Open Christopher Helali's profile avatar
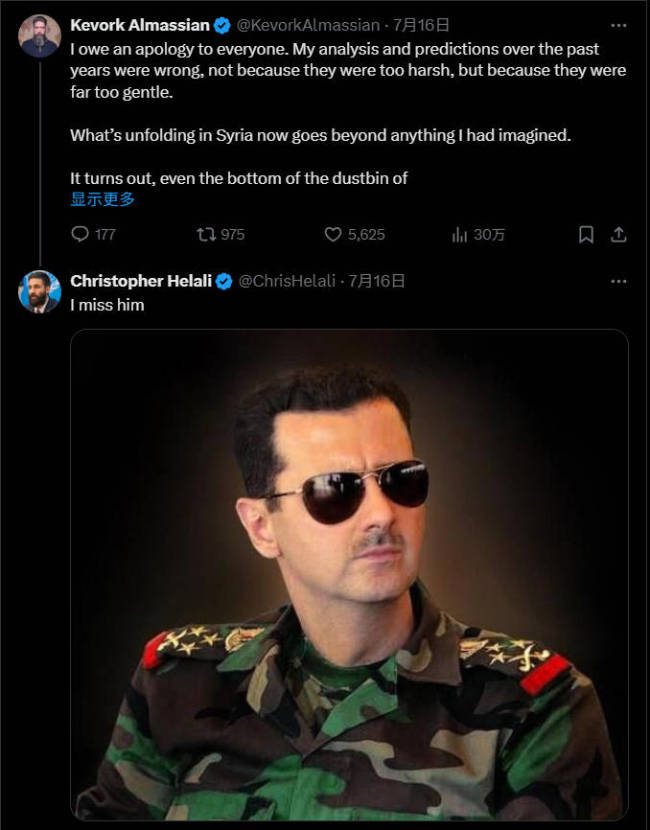 click(40, 292)
